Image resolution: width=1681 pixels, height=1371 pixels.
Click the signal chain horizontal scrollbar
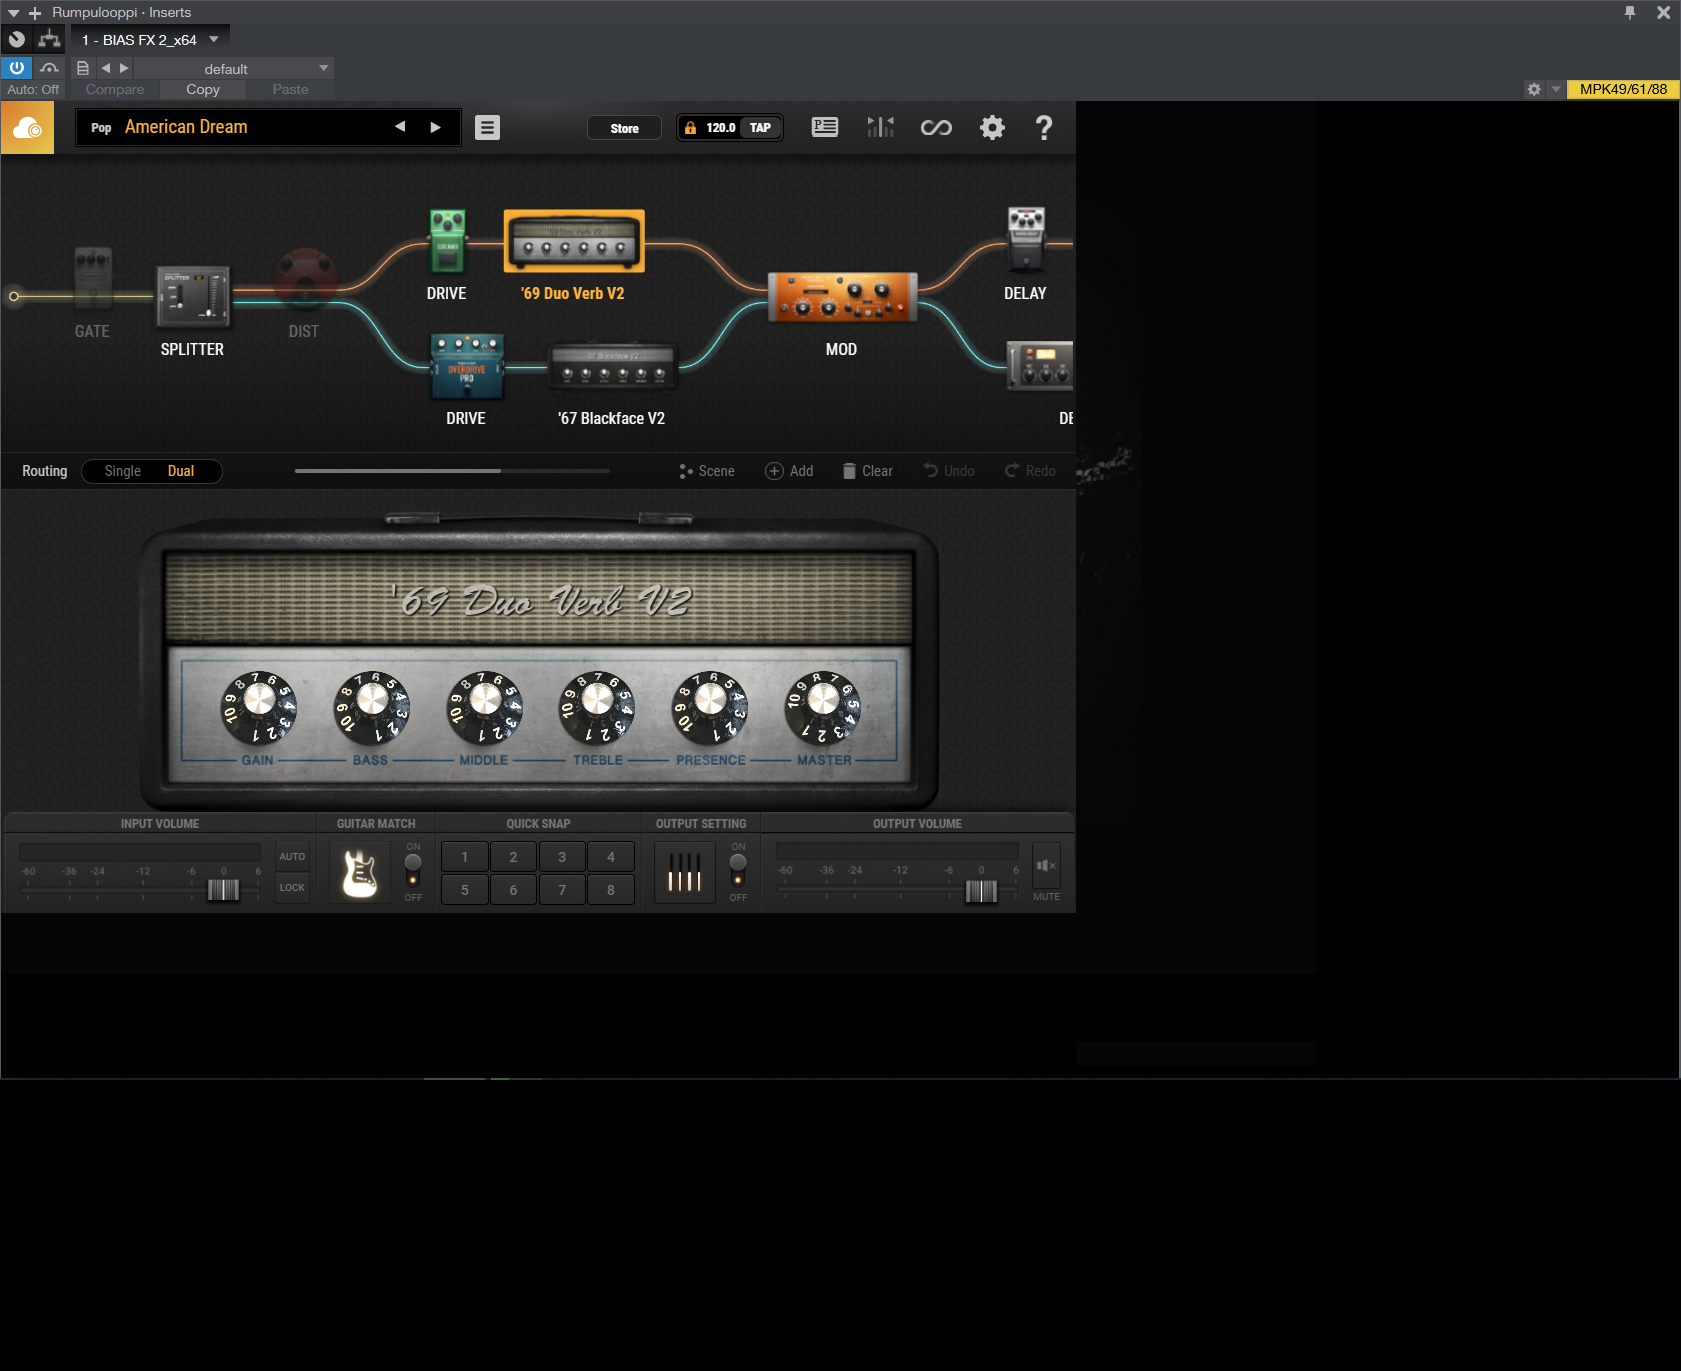click(398, 471)
